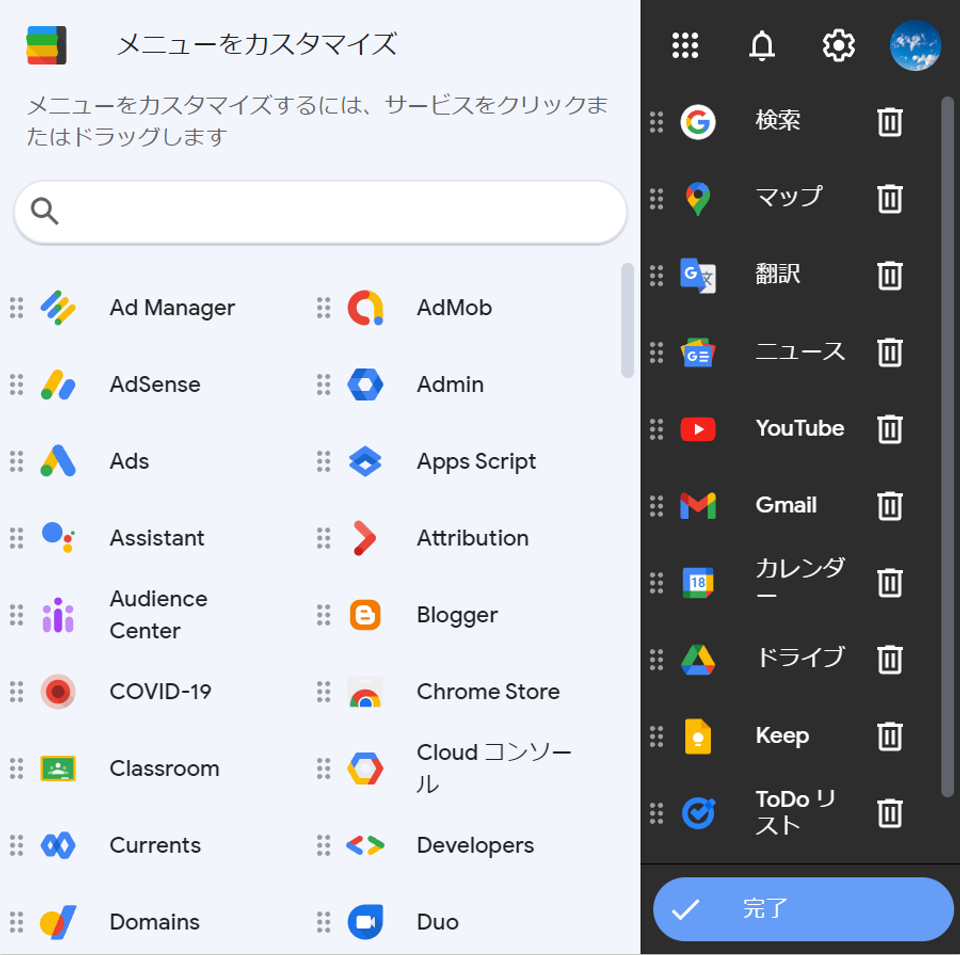The width and height of the screenshot is (960, 955).
Task: Add the Assistant icon
Action: coord(58,537)
